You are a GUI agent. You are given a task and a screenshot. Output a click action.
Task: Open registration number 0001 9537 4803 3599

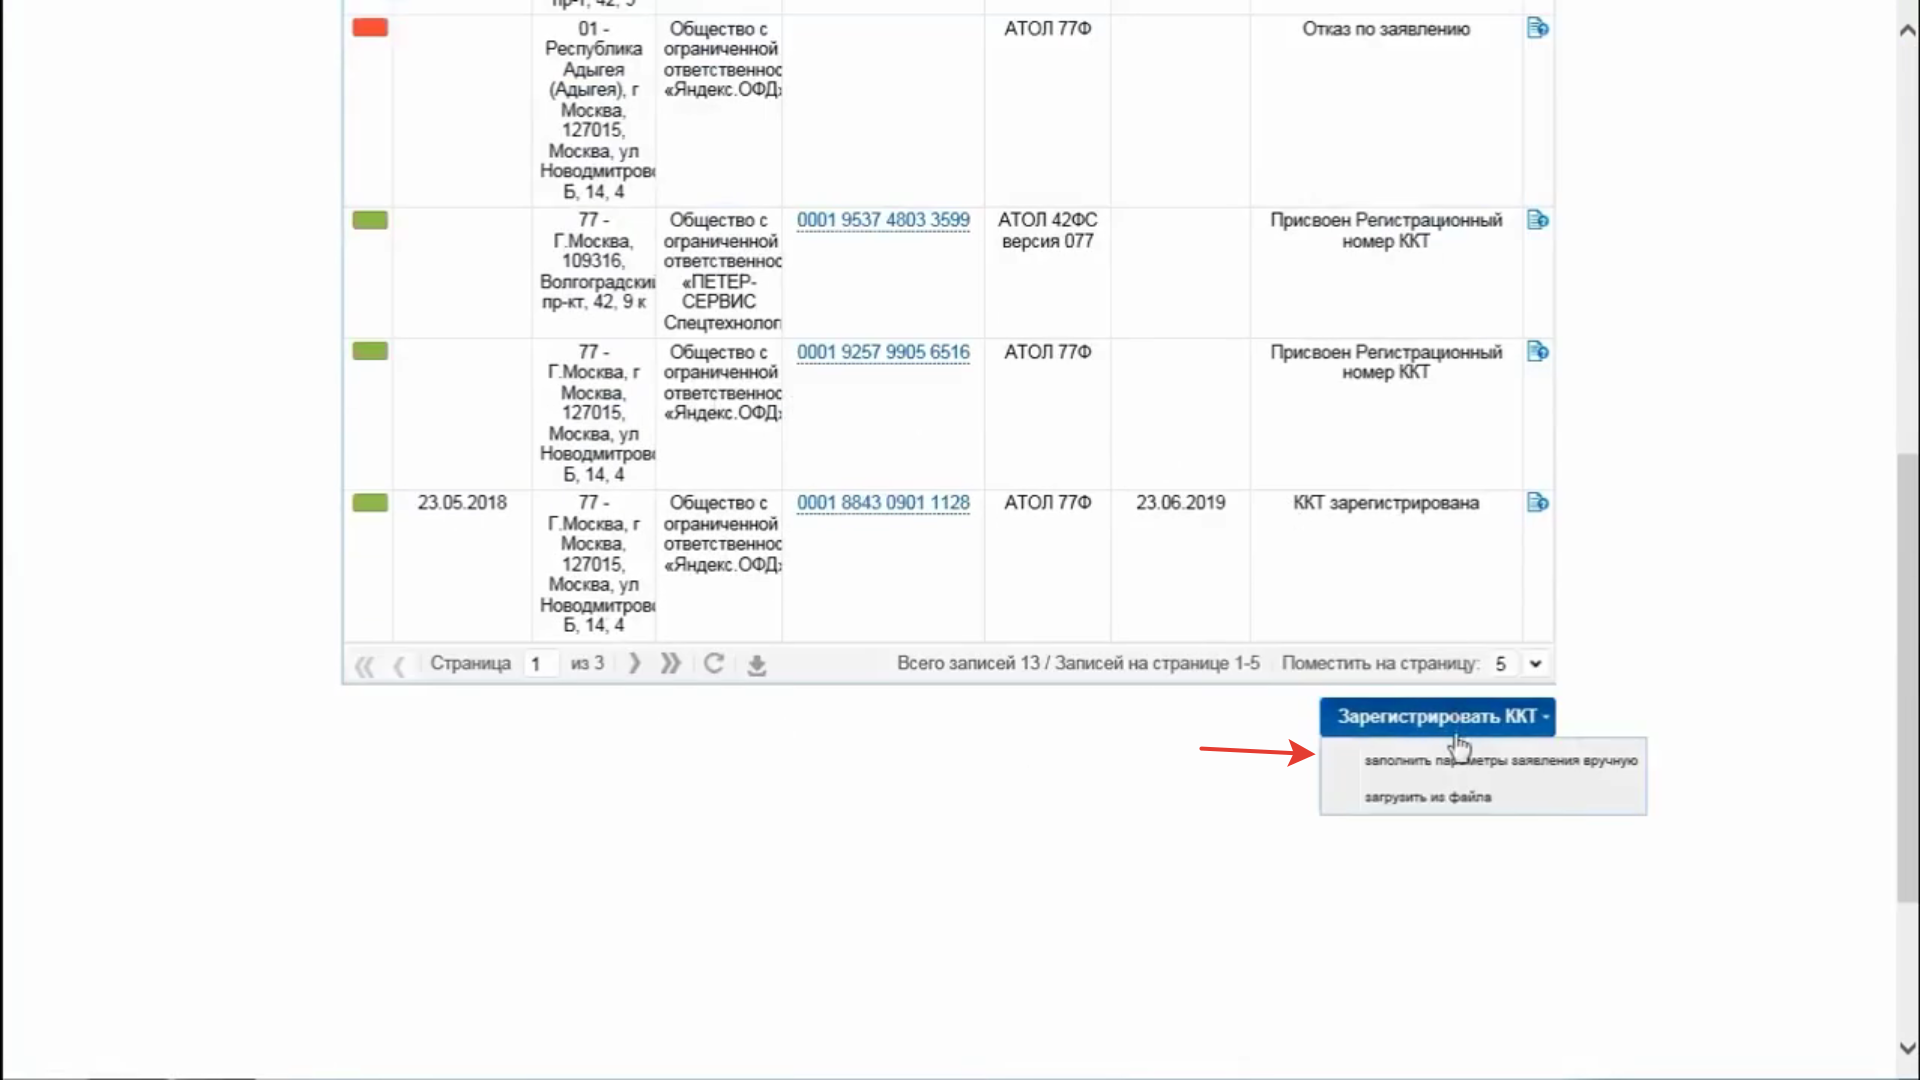coord(883,220)
